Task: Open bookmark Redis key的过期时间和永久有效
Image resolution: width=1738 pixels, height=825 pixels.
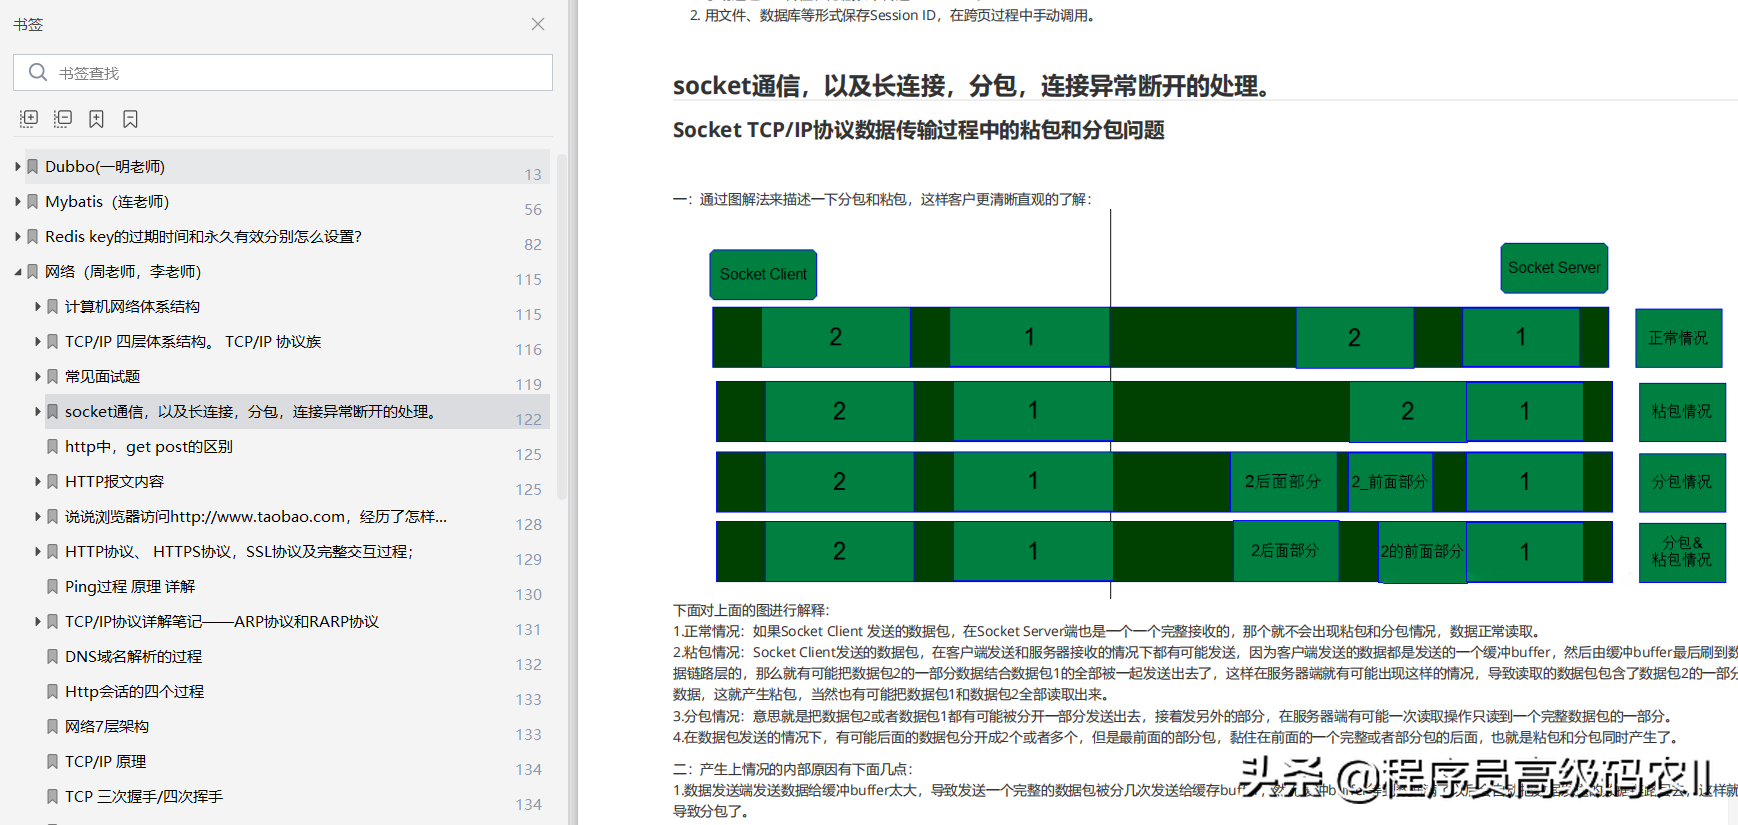Action: click(x=203, y=236)
